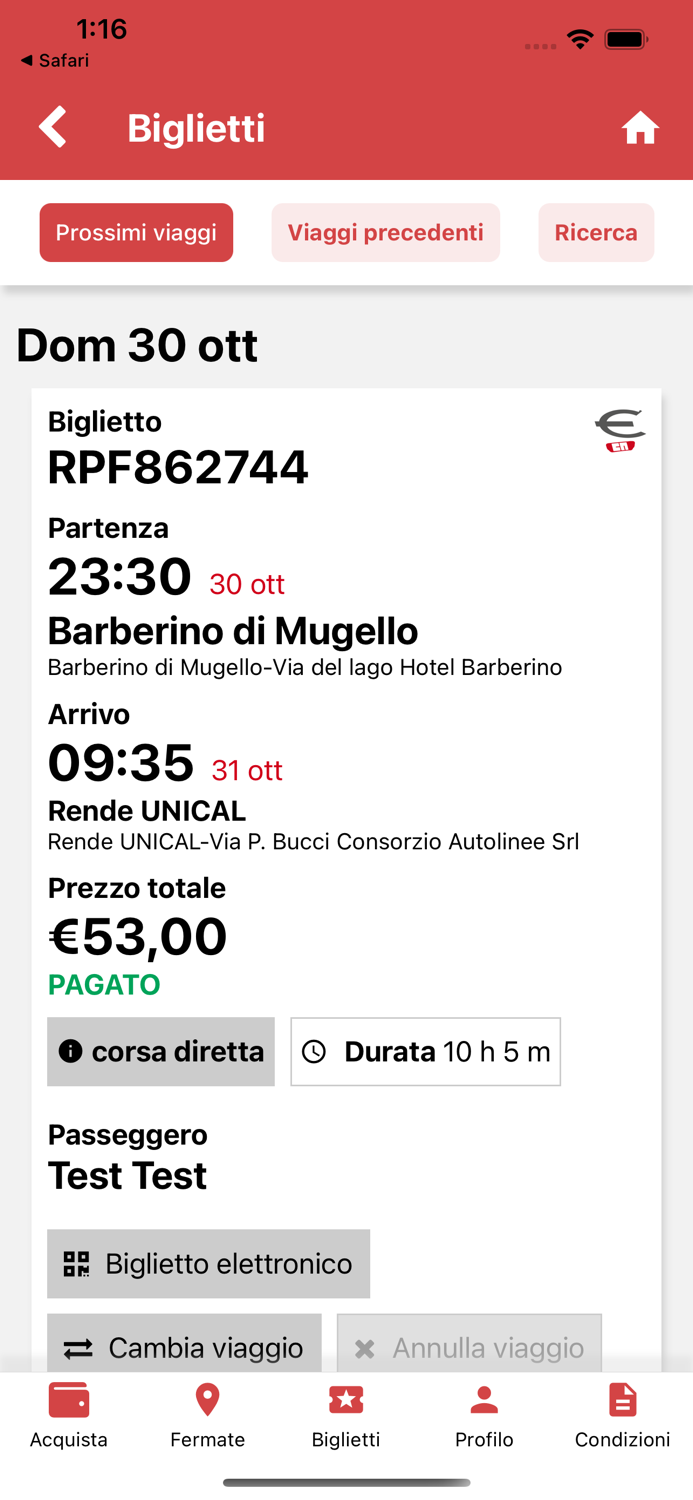Open the corsa diretta details chip
Image resolution: width=693 pixels, height=1500 pixels.
click(x=160, y=1051)
